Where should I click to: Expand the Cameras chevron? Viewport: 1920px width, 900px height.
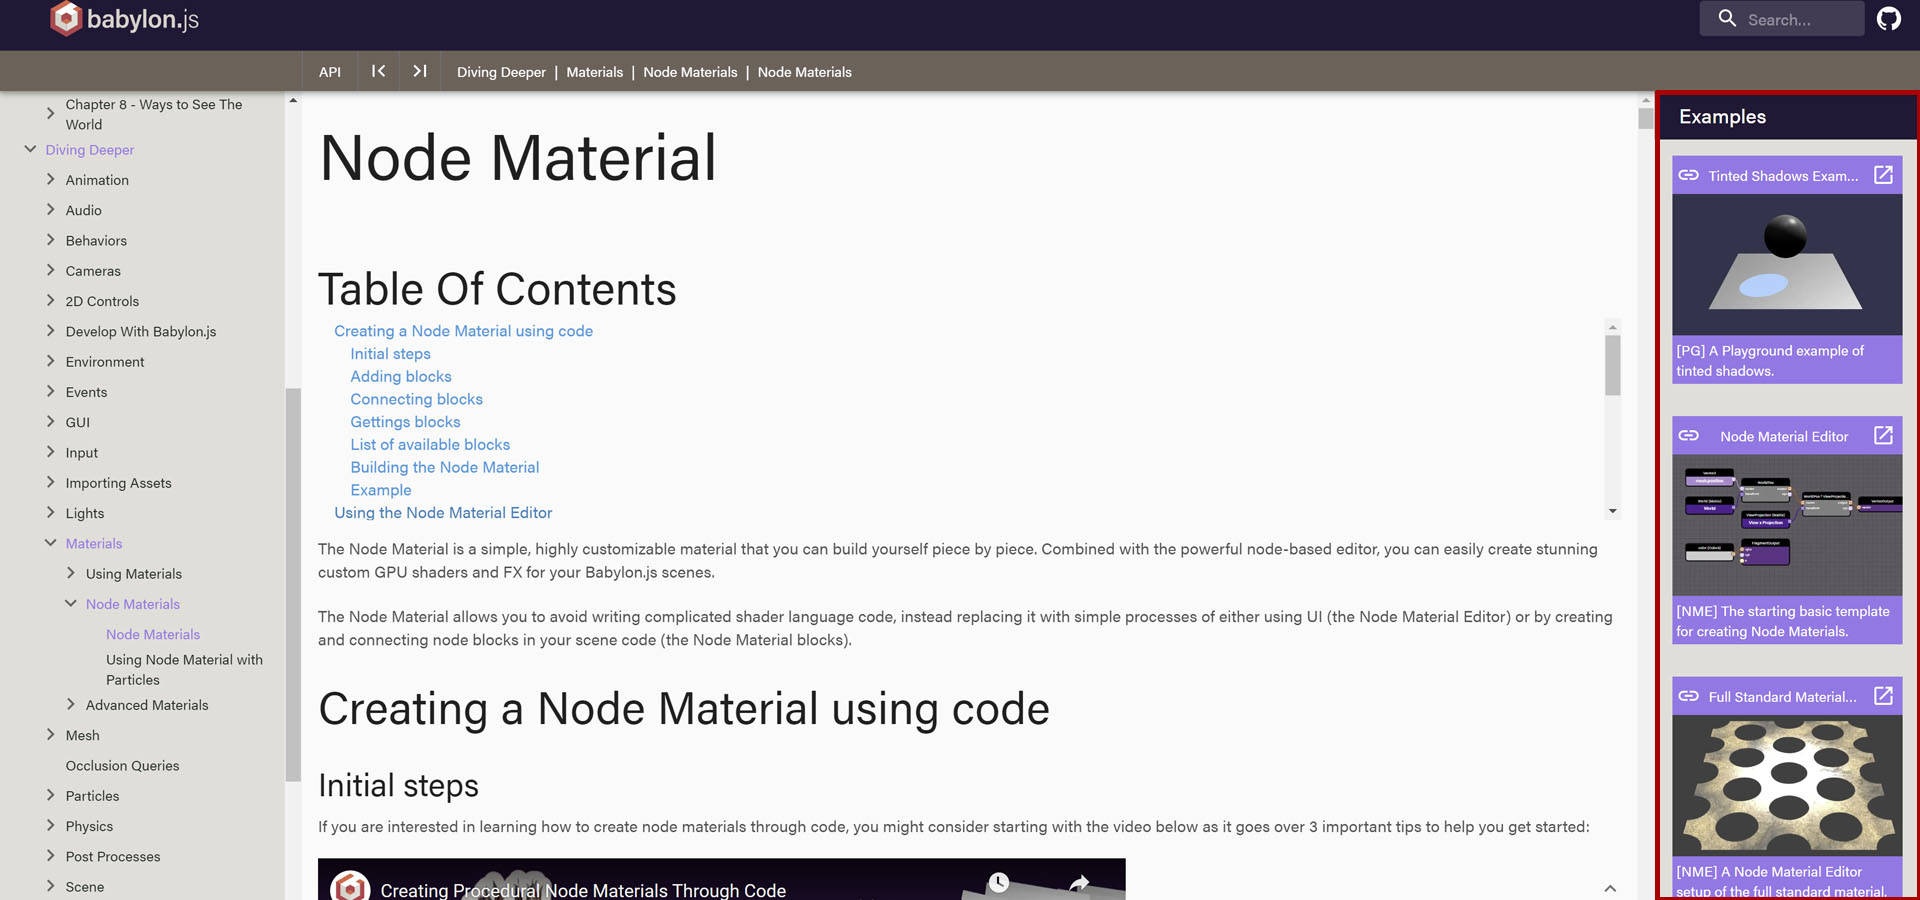tap(50, 270)
